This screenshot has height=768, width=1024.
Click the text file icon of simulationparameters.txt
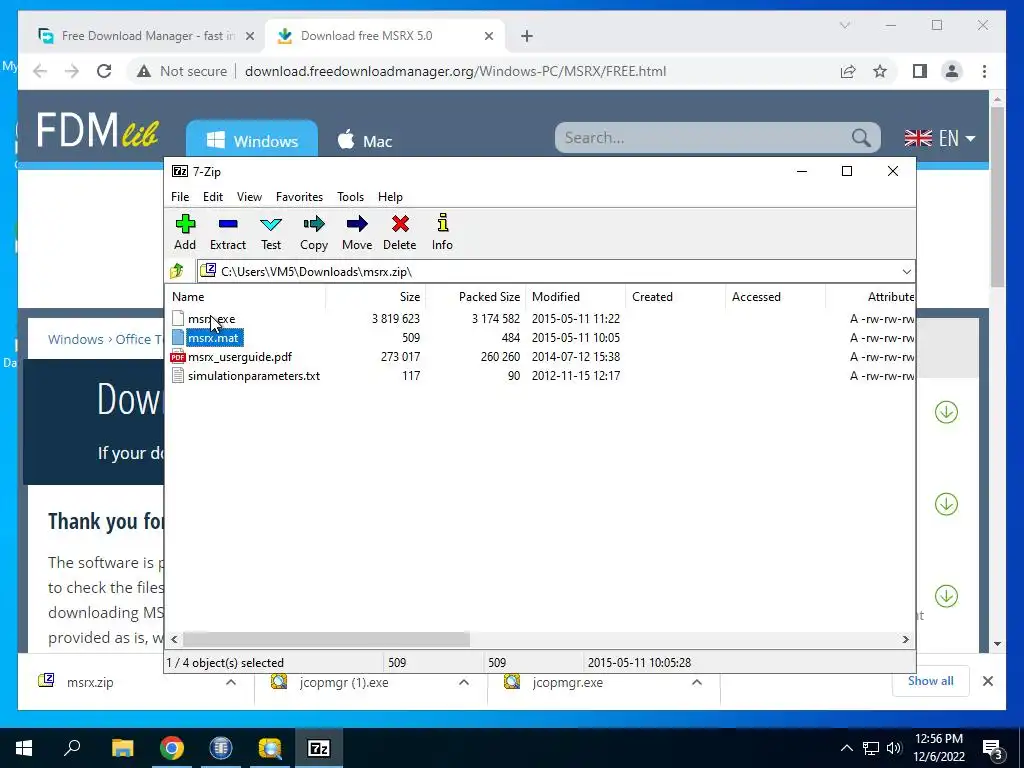pyautogui.click(x=178, y=376)
